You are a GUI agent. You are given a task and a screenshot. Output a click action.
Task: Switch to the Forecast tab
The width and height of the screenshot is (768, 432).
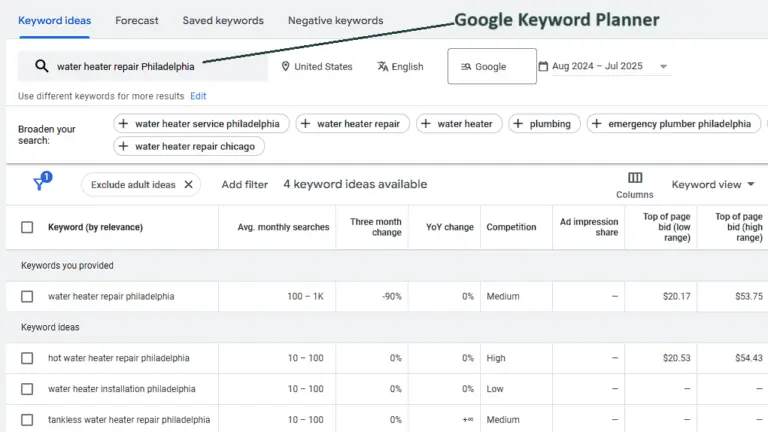(x=136, y=20)
